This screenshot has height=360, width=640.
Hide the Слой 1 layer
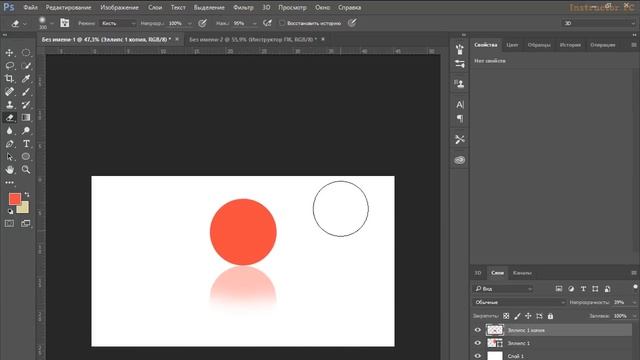[478, 356]
